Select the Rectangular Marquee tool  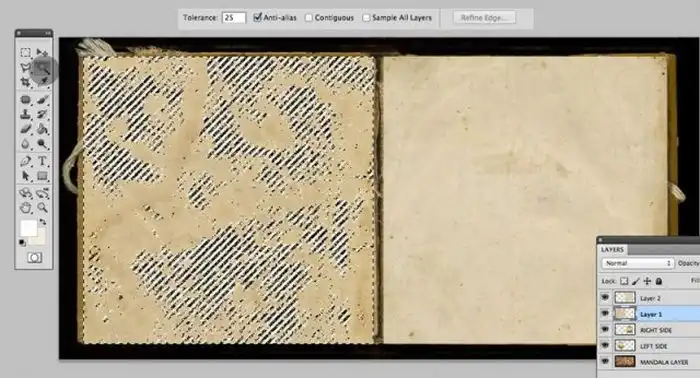tap(25, 52)
